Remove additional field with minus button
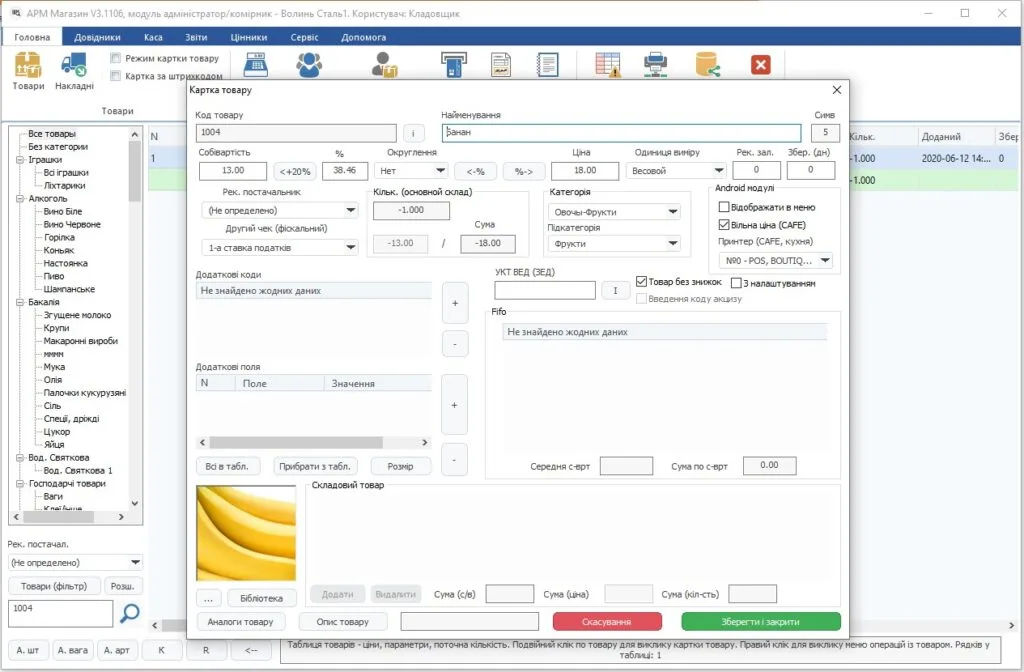This screenshot has width=1024, height=672. [455, 460]
